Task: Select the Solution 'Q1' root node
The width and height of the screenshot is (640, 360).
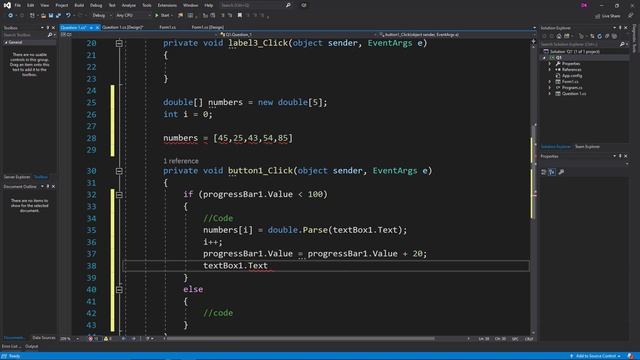Action: [x=575, y=51]
